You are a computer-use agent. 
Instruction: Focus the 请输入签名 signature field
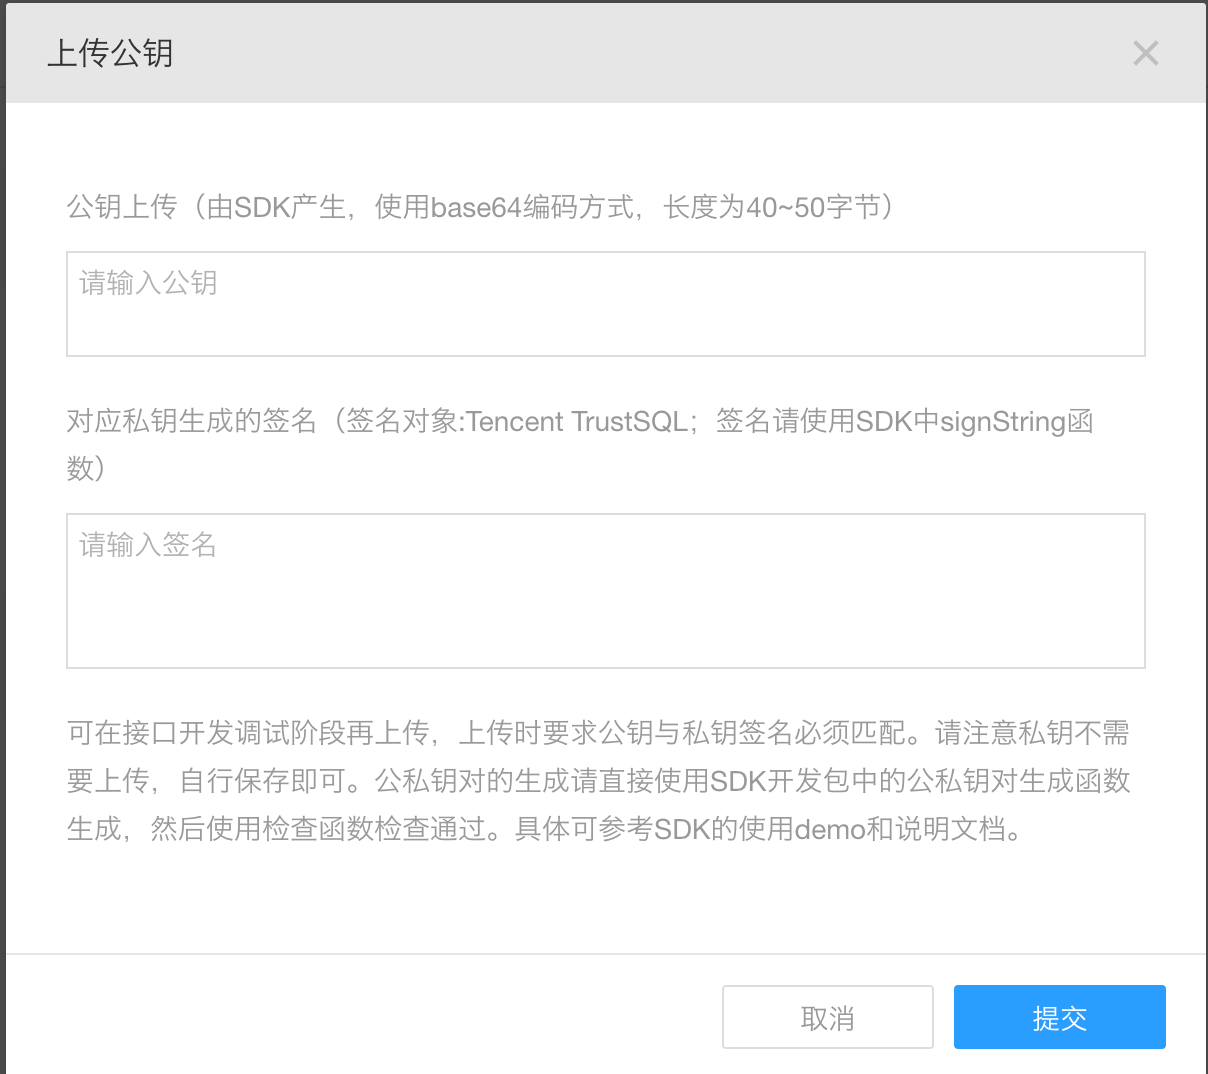(605, 590)
